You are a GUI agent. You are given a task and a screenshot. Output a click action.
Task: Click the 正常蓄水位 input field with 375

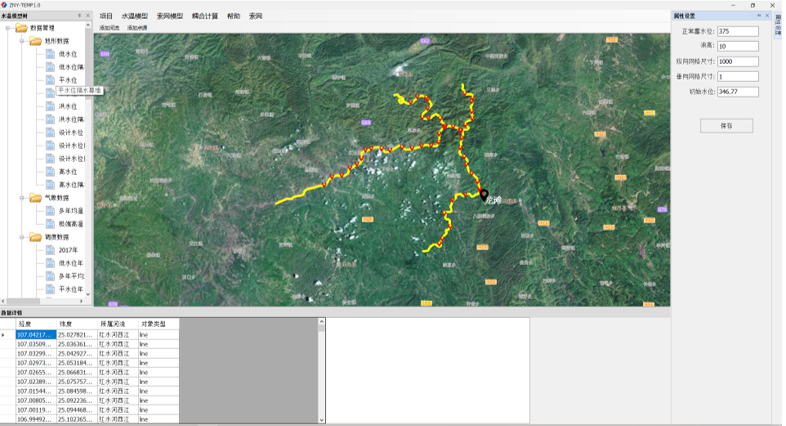point(737,31)
